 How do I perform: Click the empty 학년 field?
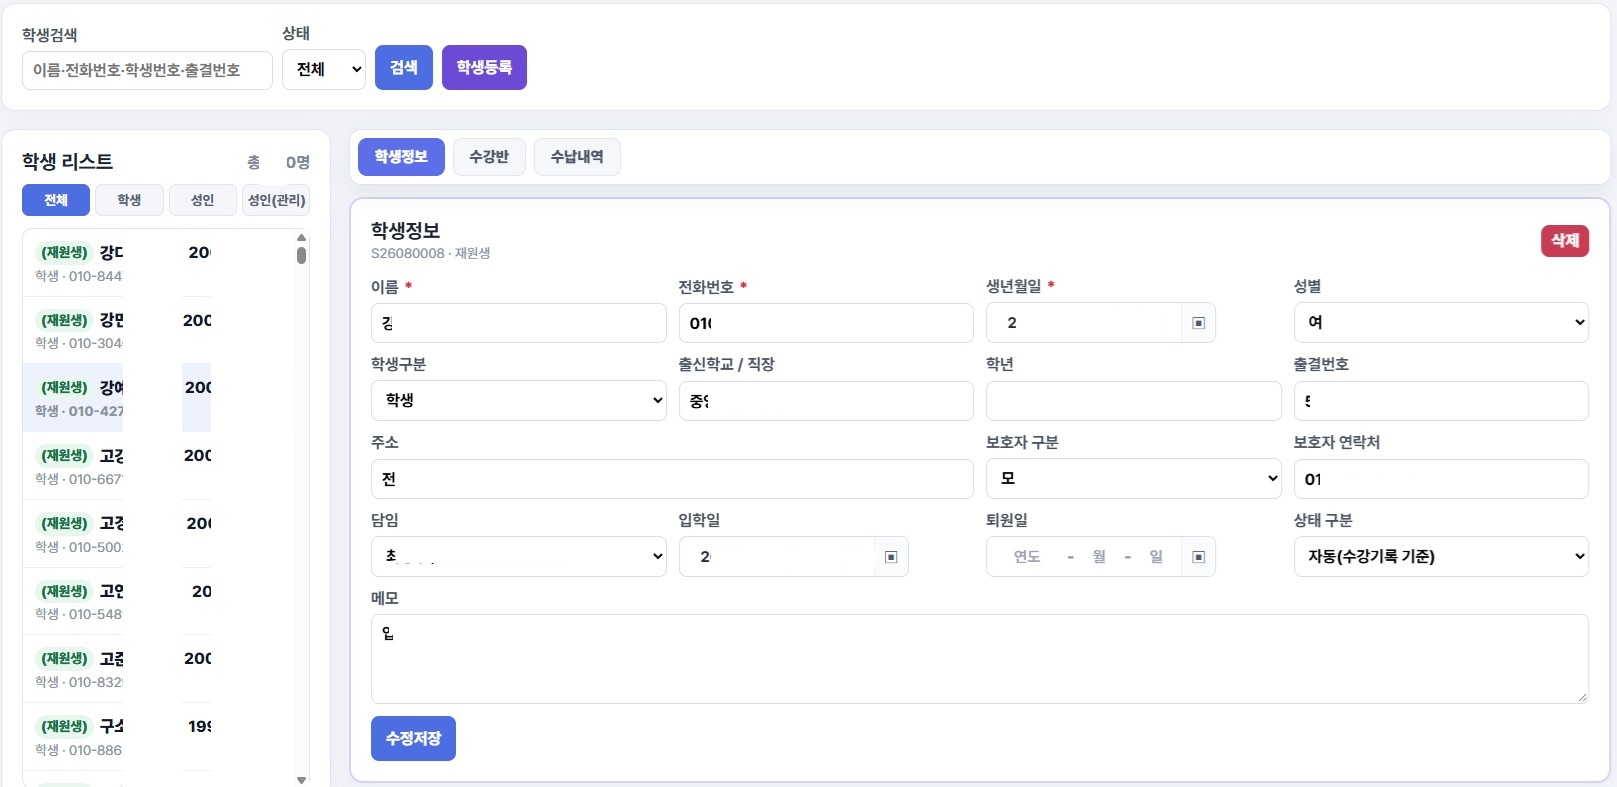click(x=1133, y=401)
